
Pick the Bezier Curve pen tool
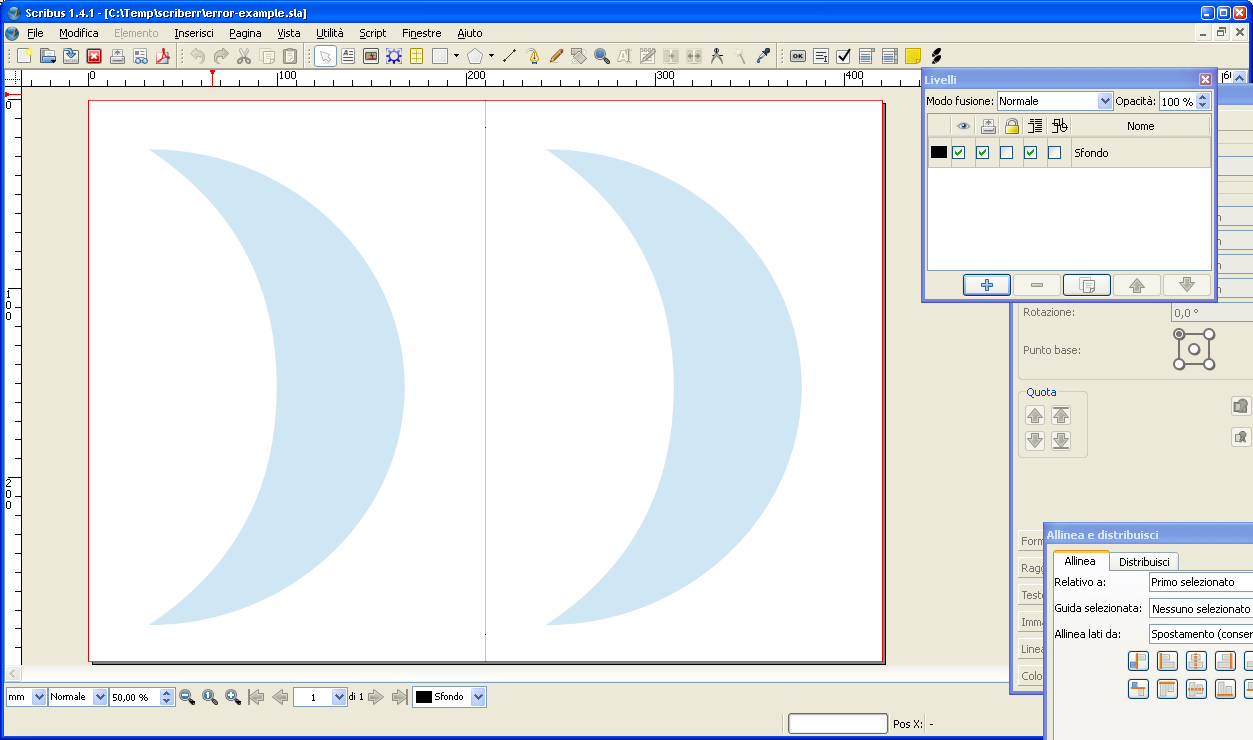click(x=534, y=56)
